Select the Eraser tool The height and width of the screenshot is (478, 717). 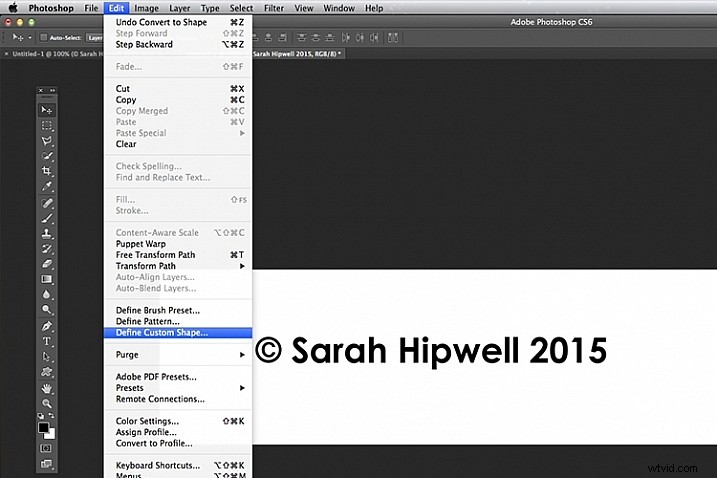coord(47,264)
